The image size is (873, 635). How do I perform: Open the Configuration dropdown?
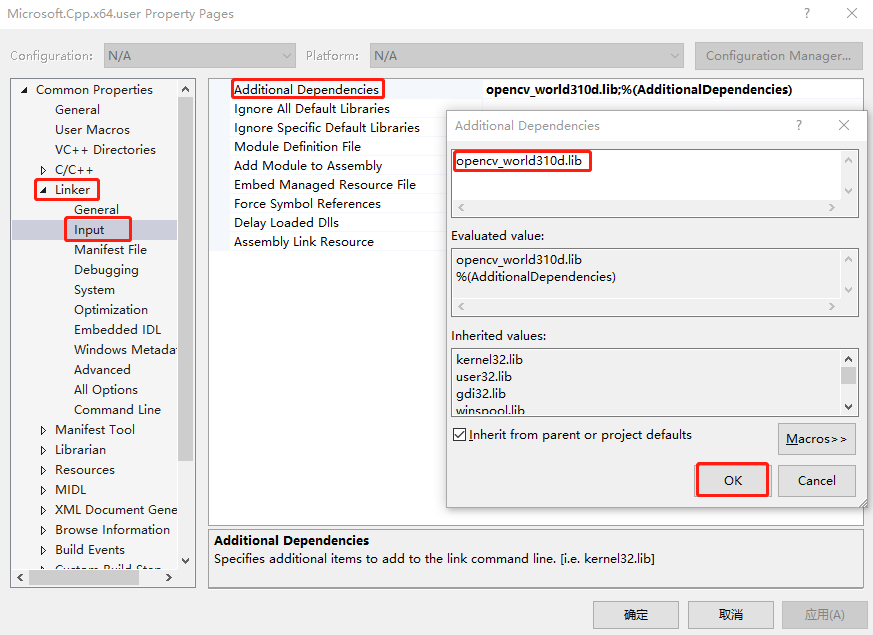tap(199, 56)
